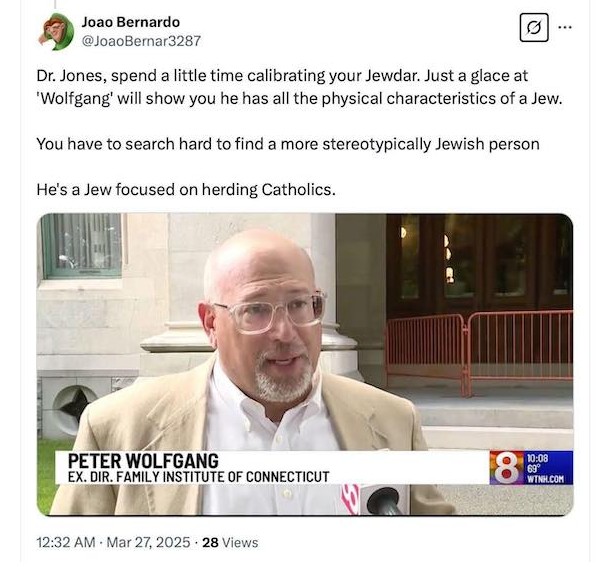Click the channel 8 logo in image

click(x=506, y=468)
